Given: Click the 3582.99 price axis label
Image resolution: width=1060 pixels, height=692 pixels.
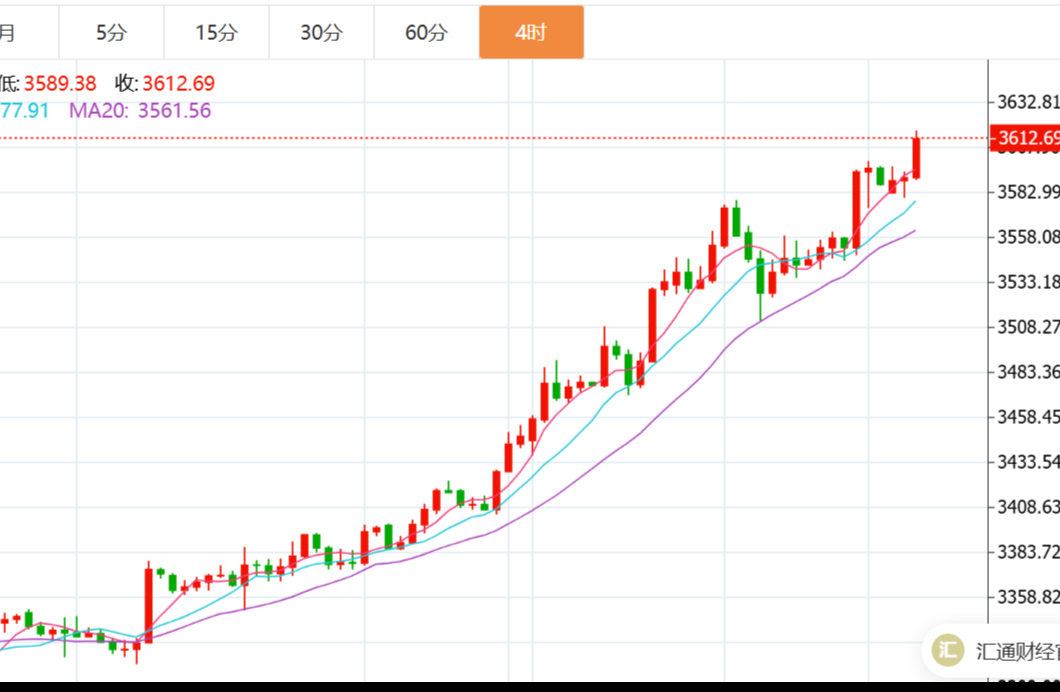Looking at the screenshot, I should pyautogui.click(x=1028, y=192).
